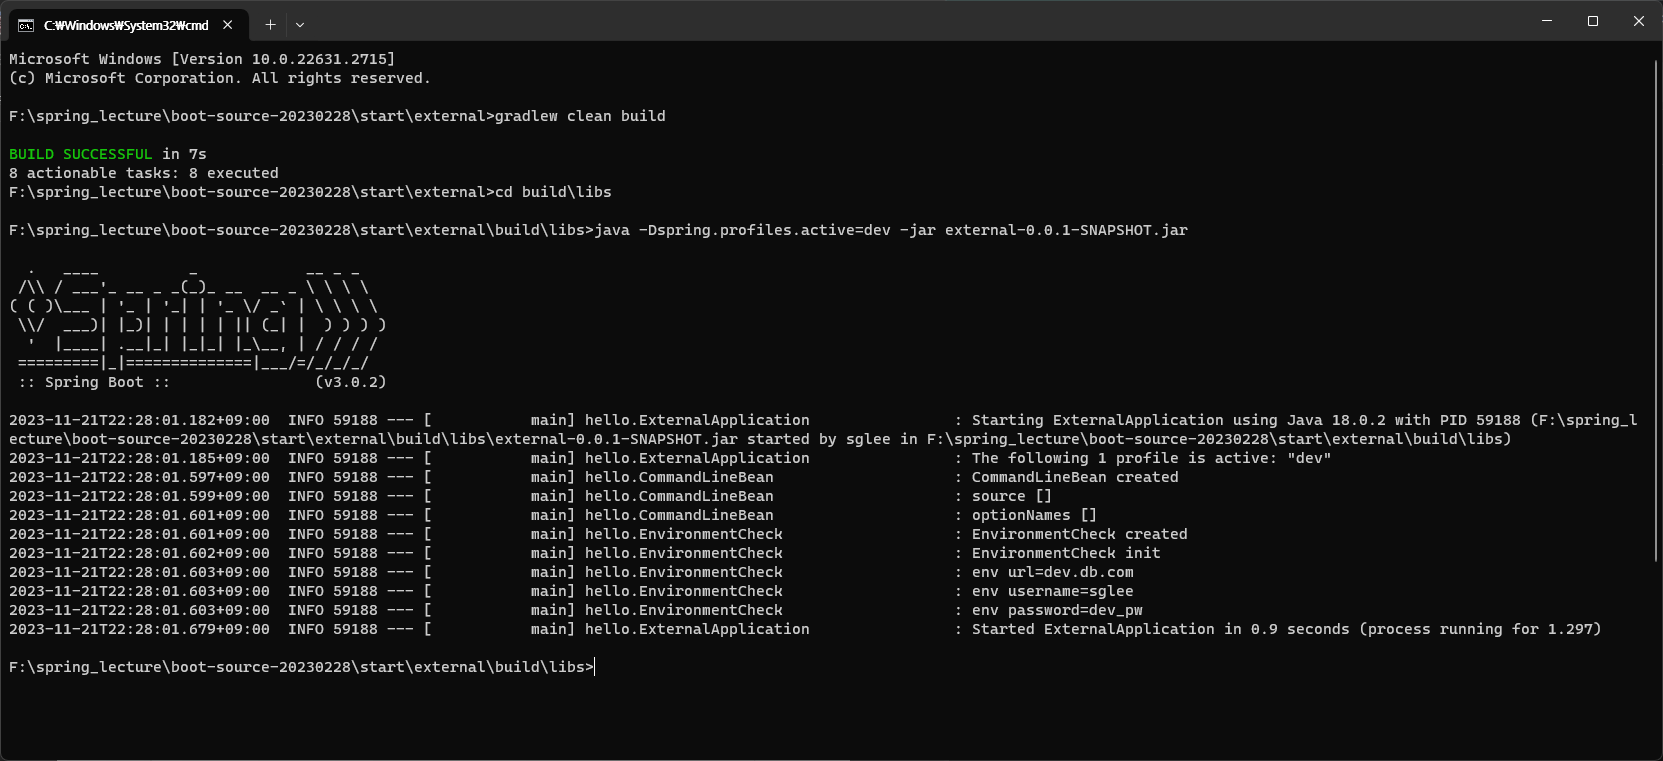The height and width of the screenshot is (761, 1663).
Task: Click 'Microsoft Windows [Version 10.0.22631.2715]' line
Action: pos(202,59)
